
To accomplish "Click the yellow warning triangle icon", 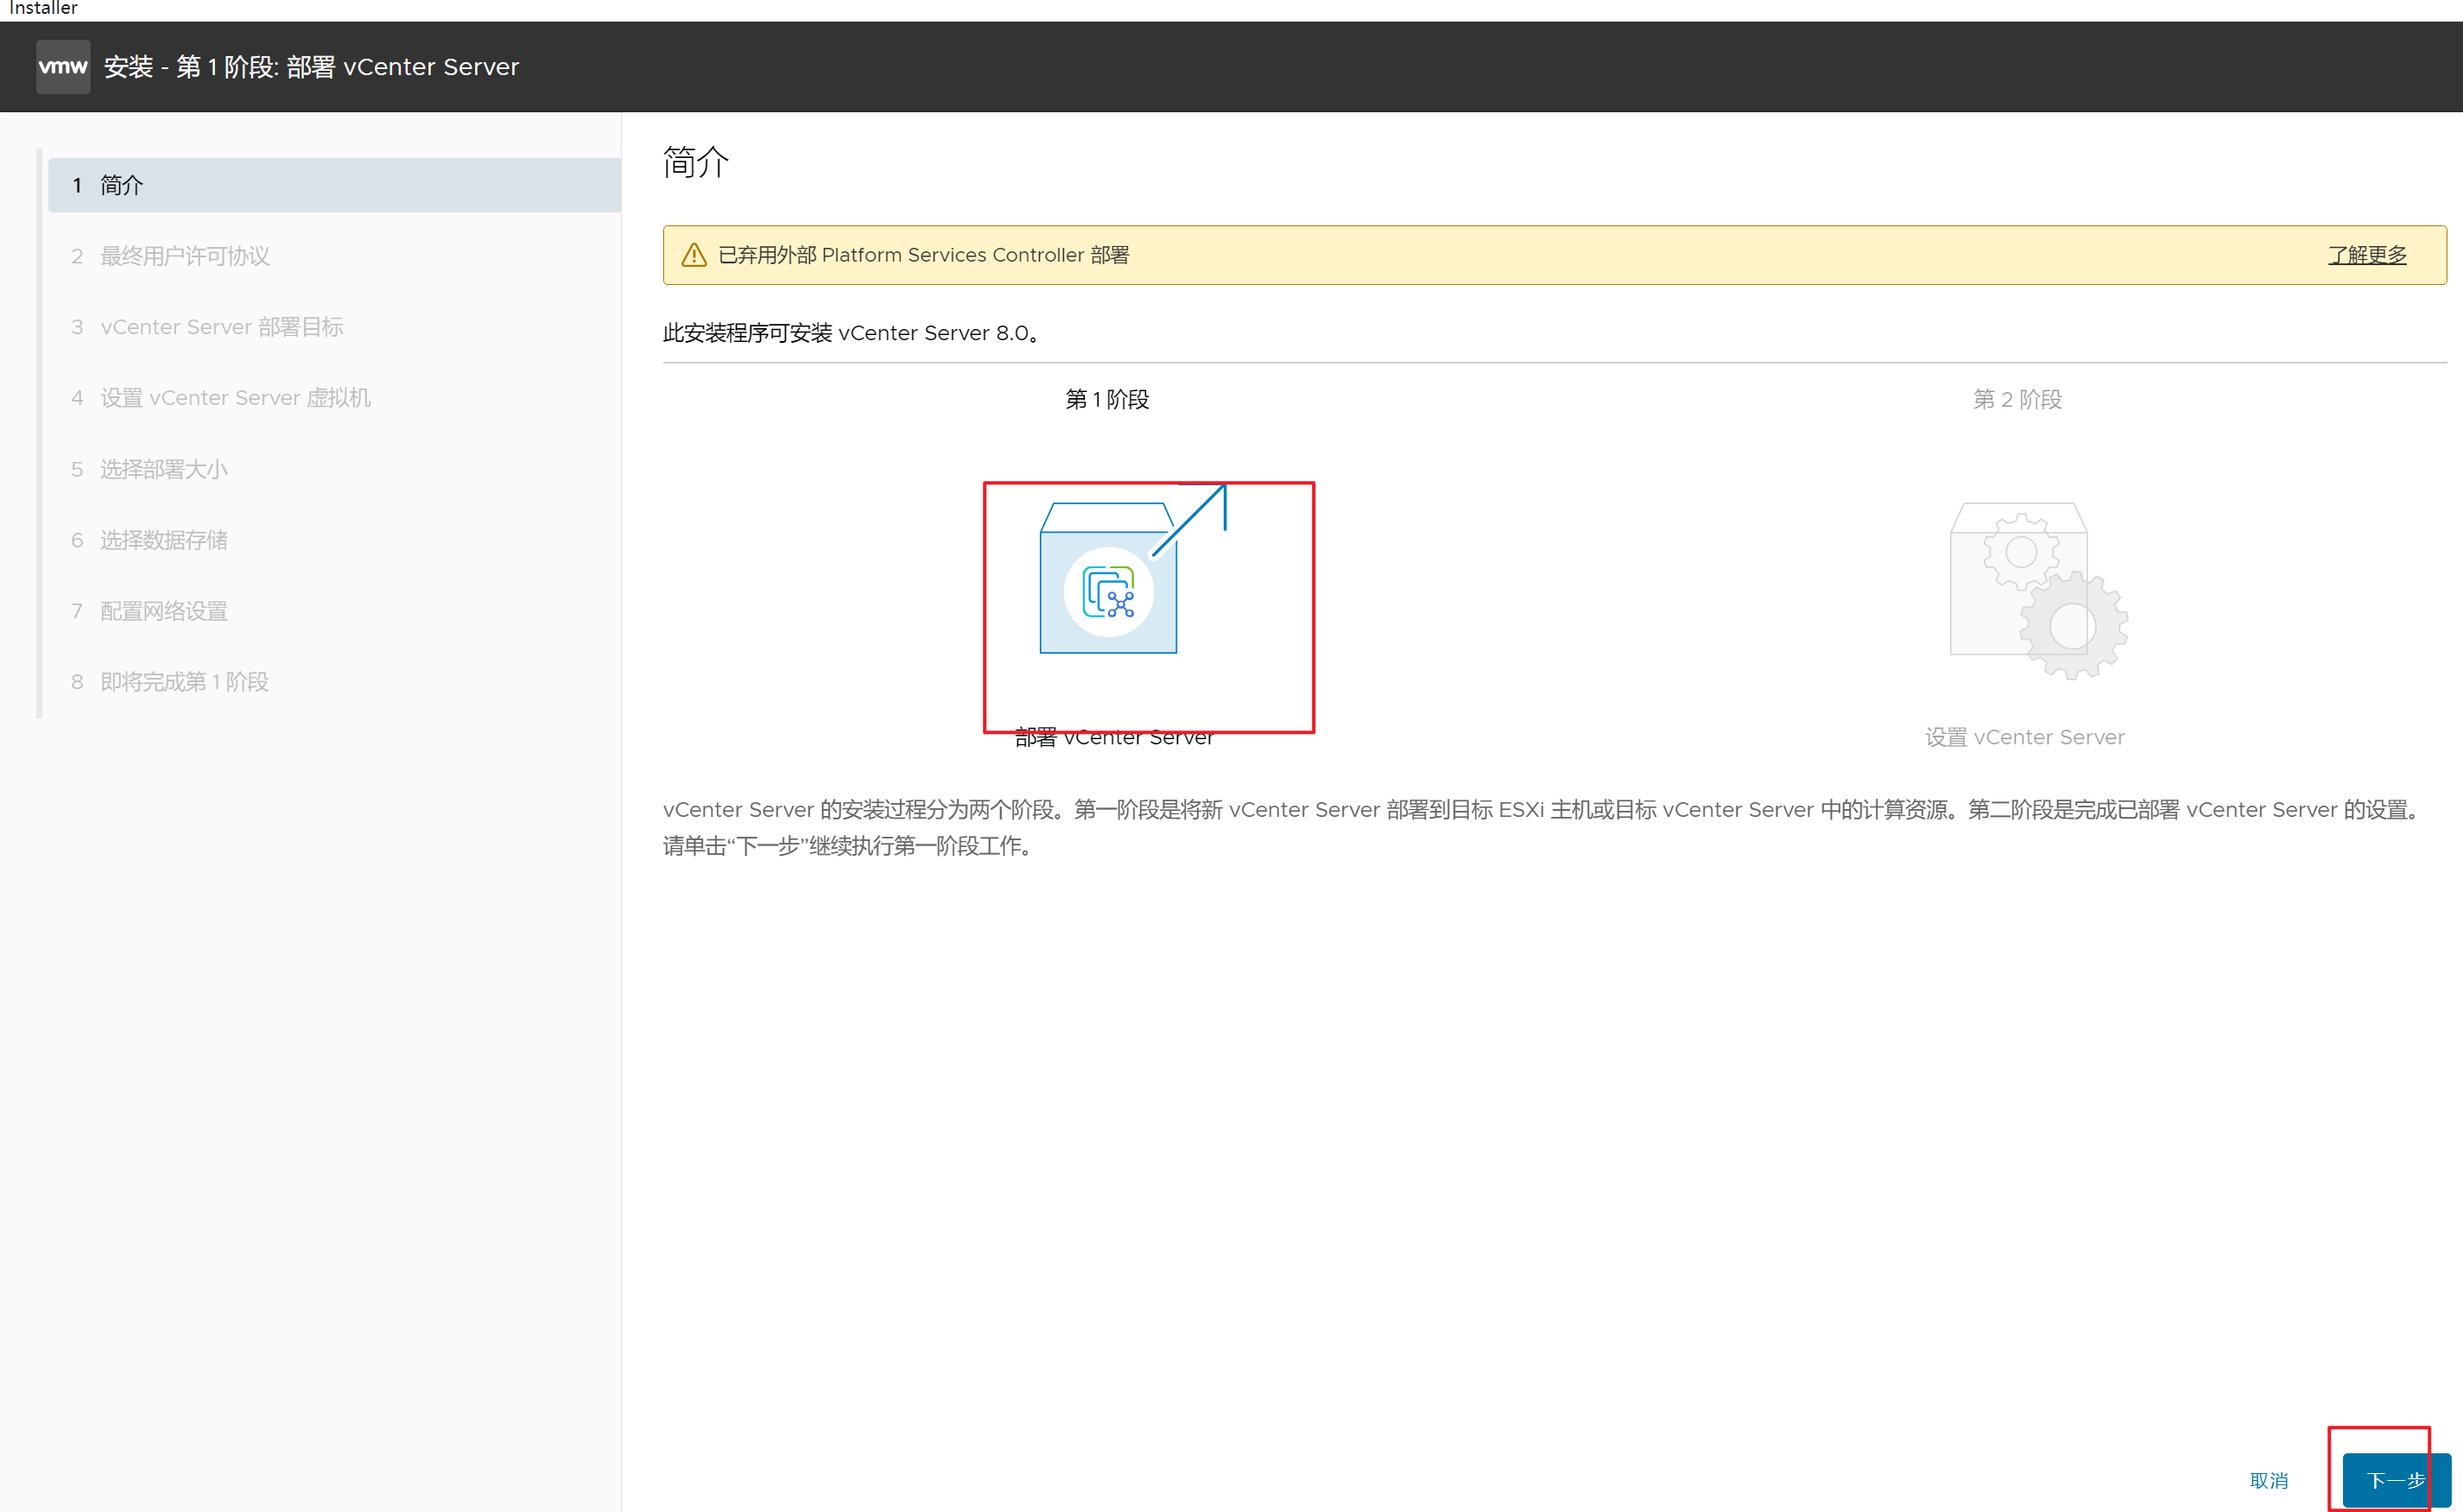I will pyautogui.click(x=694, y=255).
